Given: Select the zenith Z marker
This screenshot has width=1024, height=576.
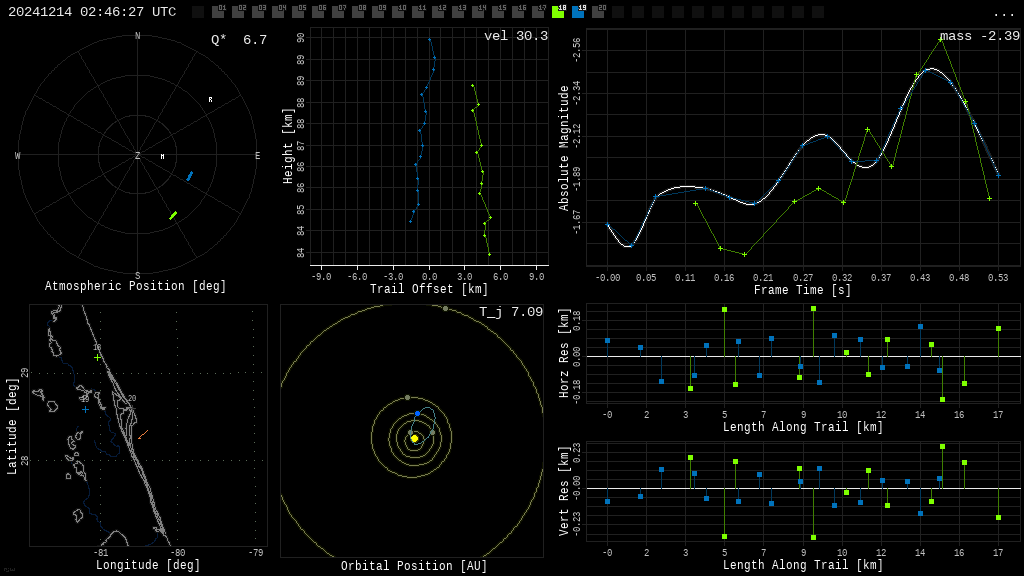Looking at the screenshot, I should coord(138,156).
